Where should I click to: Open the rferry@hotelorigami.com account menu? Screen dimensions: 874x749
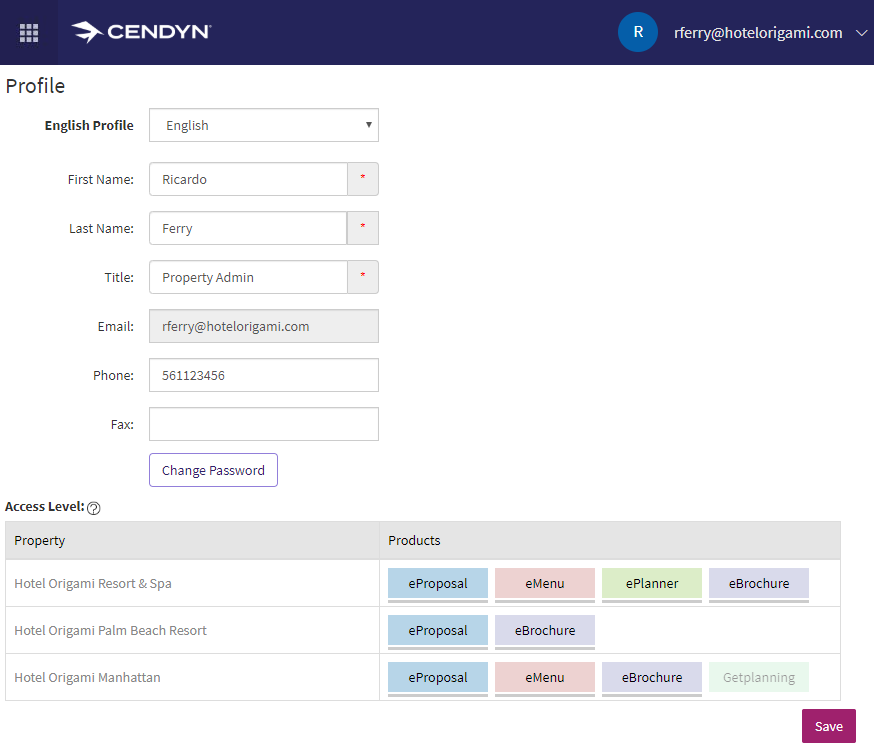758,33
